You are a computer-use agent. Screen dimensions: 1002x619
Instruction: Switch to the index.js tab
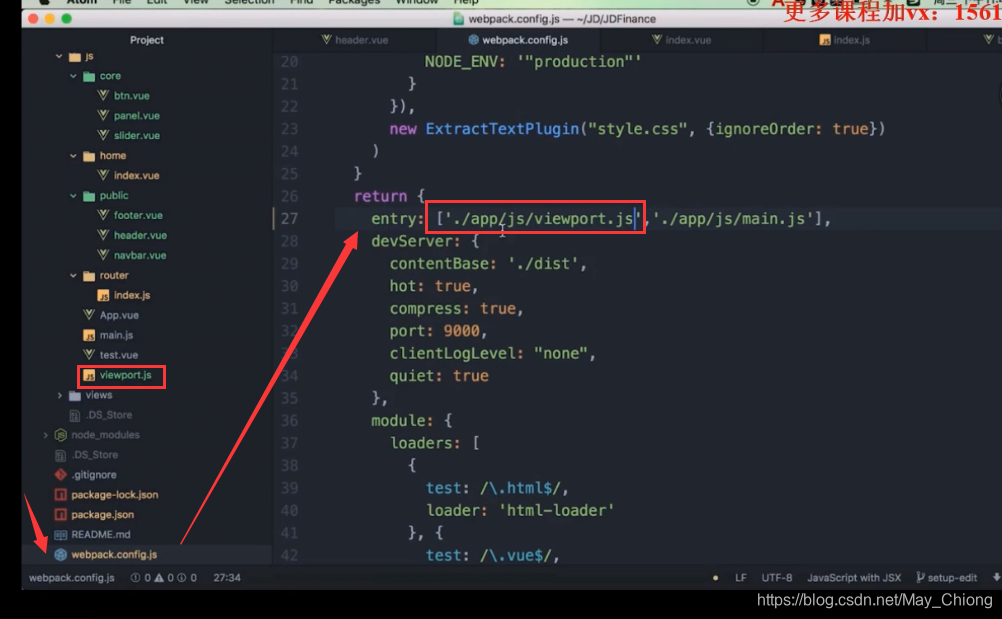(844, 40)
